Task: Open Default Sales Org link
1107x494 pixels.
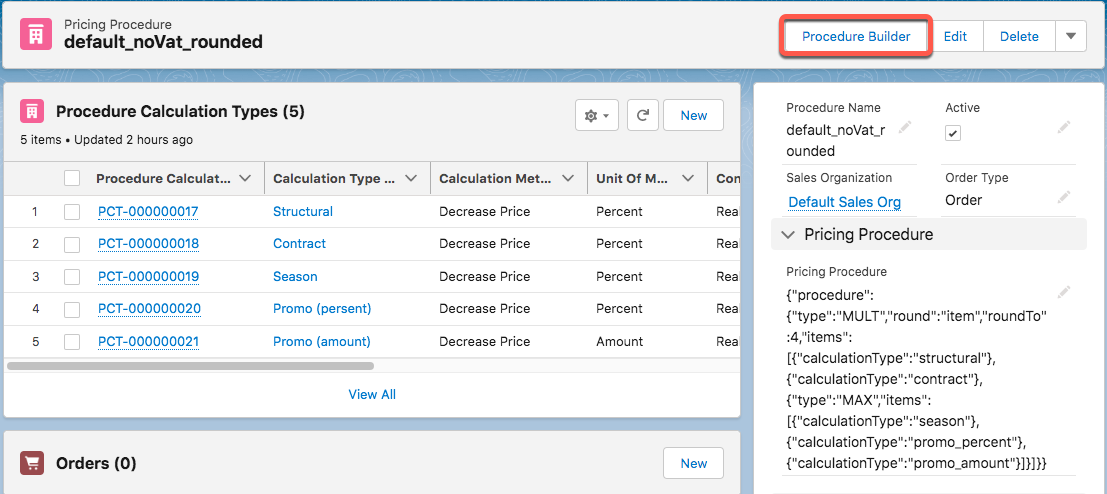Action: (x=844, y=203)
